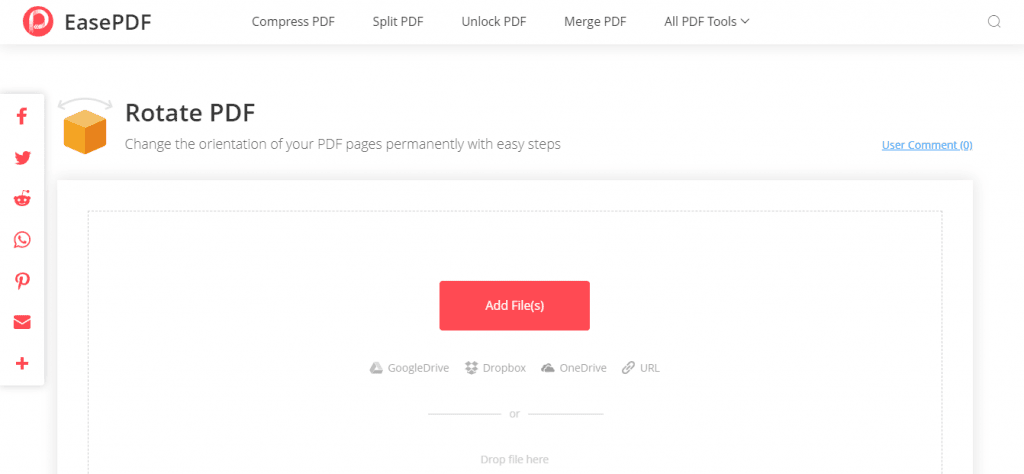Share page via Facebook icon
The height and width of the screenshot is (474, 1024).
(x=22, y=117)
